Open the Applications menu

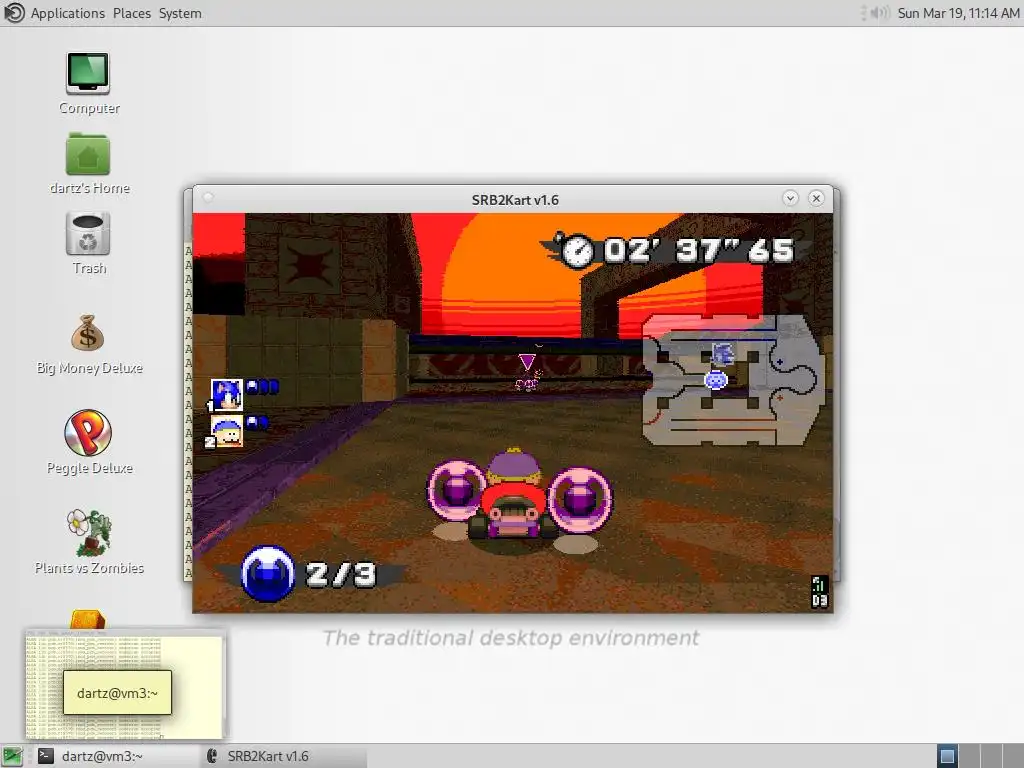coord(68,13)
